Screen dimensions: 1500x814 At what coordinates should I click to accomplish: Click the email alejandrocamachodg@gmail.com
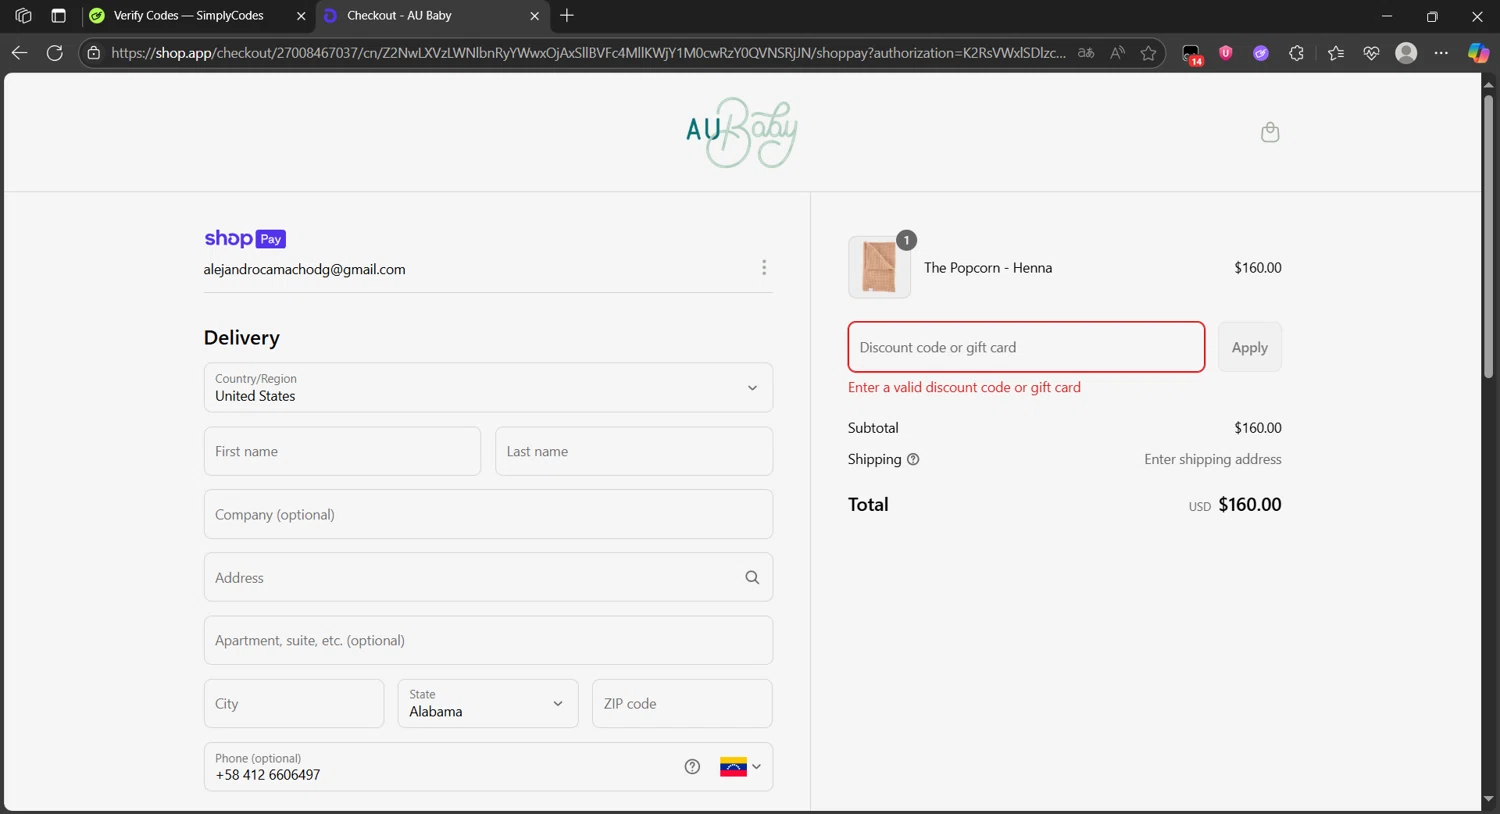(x=304, y=269)
